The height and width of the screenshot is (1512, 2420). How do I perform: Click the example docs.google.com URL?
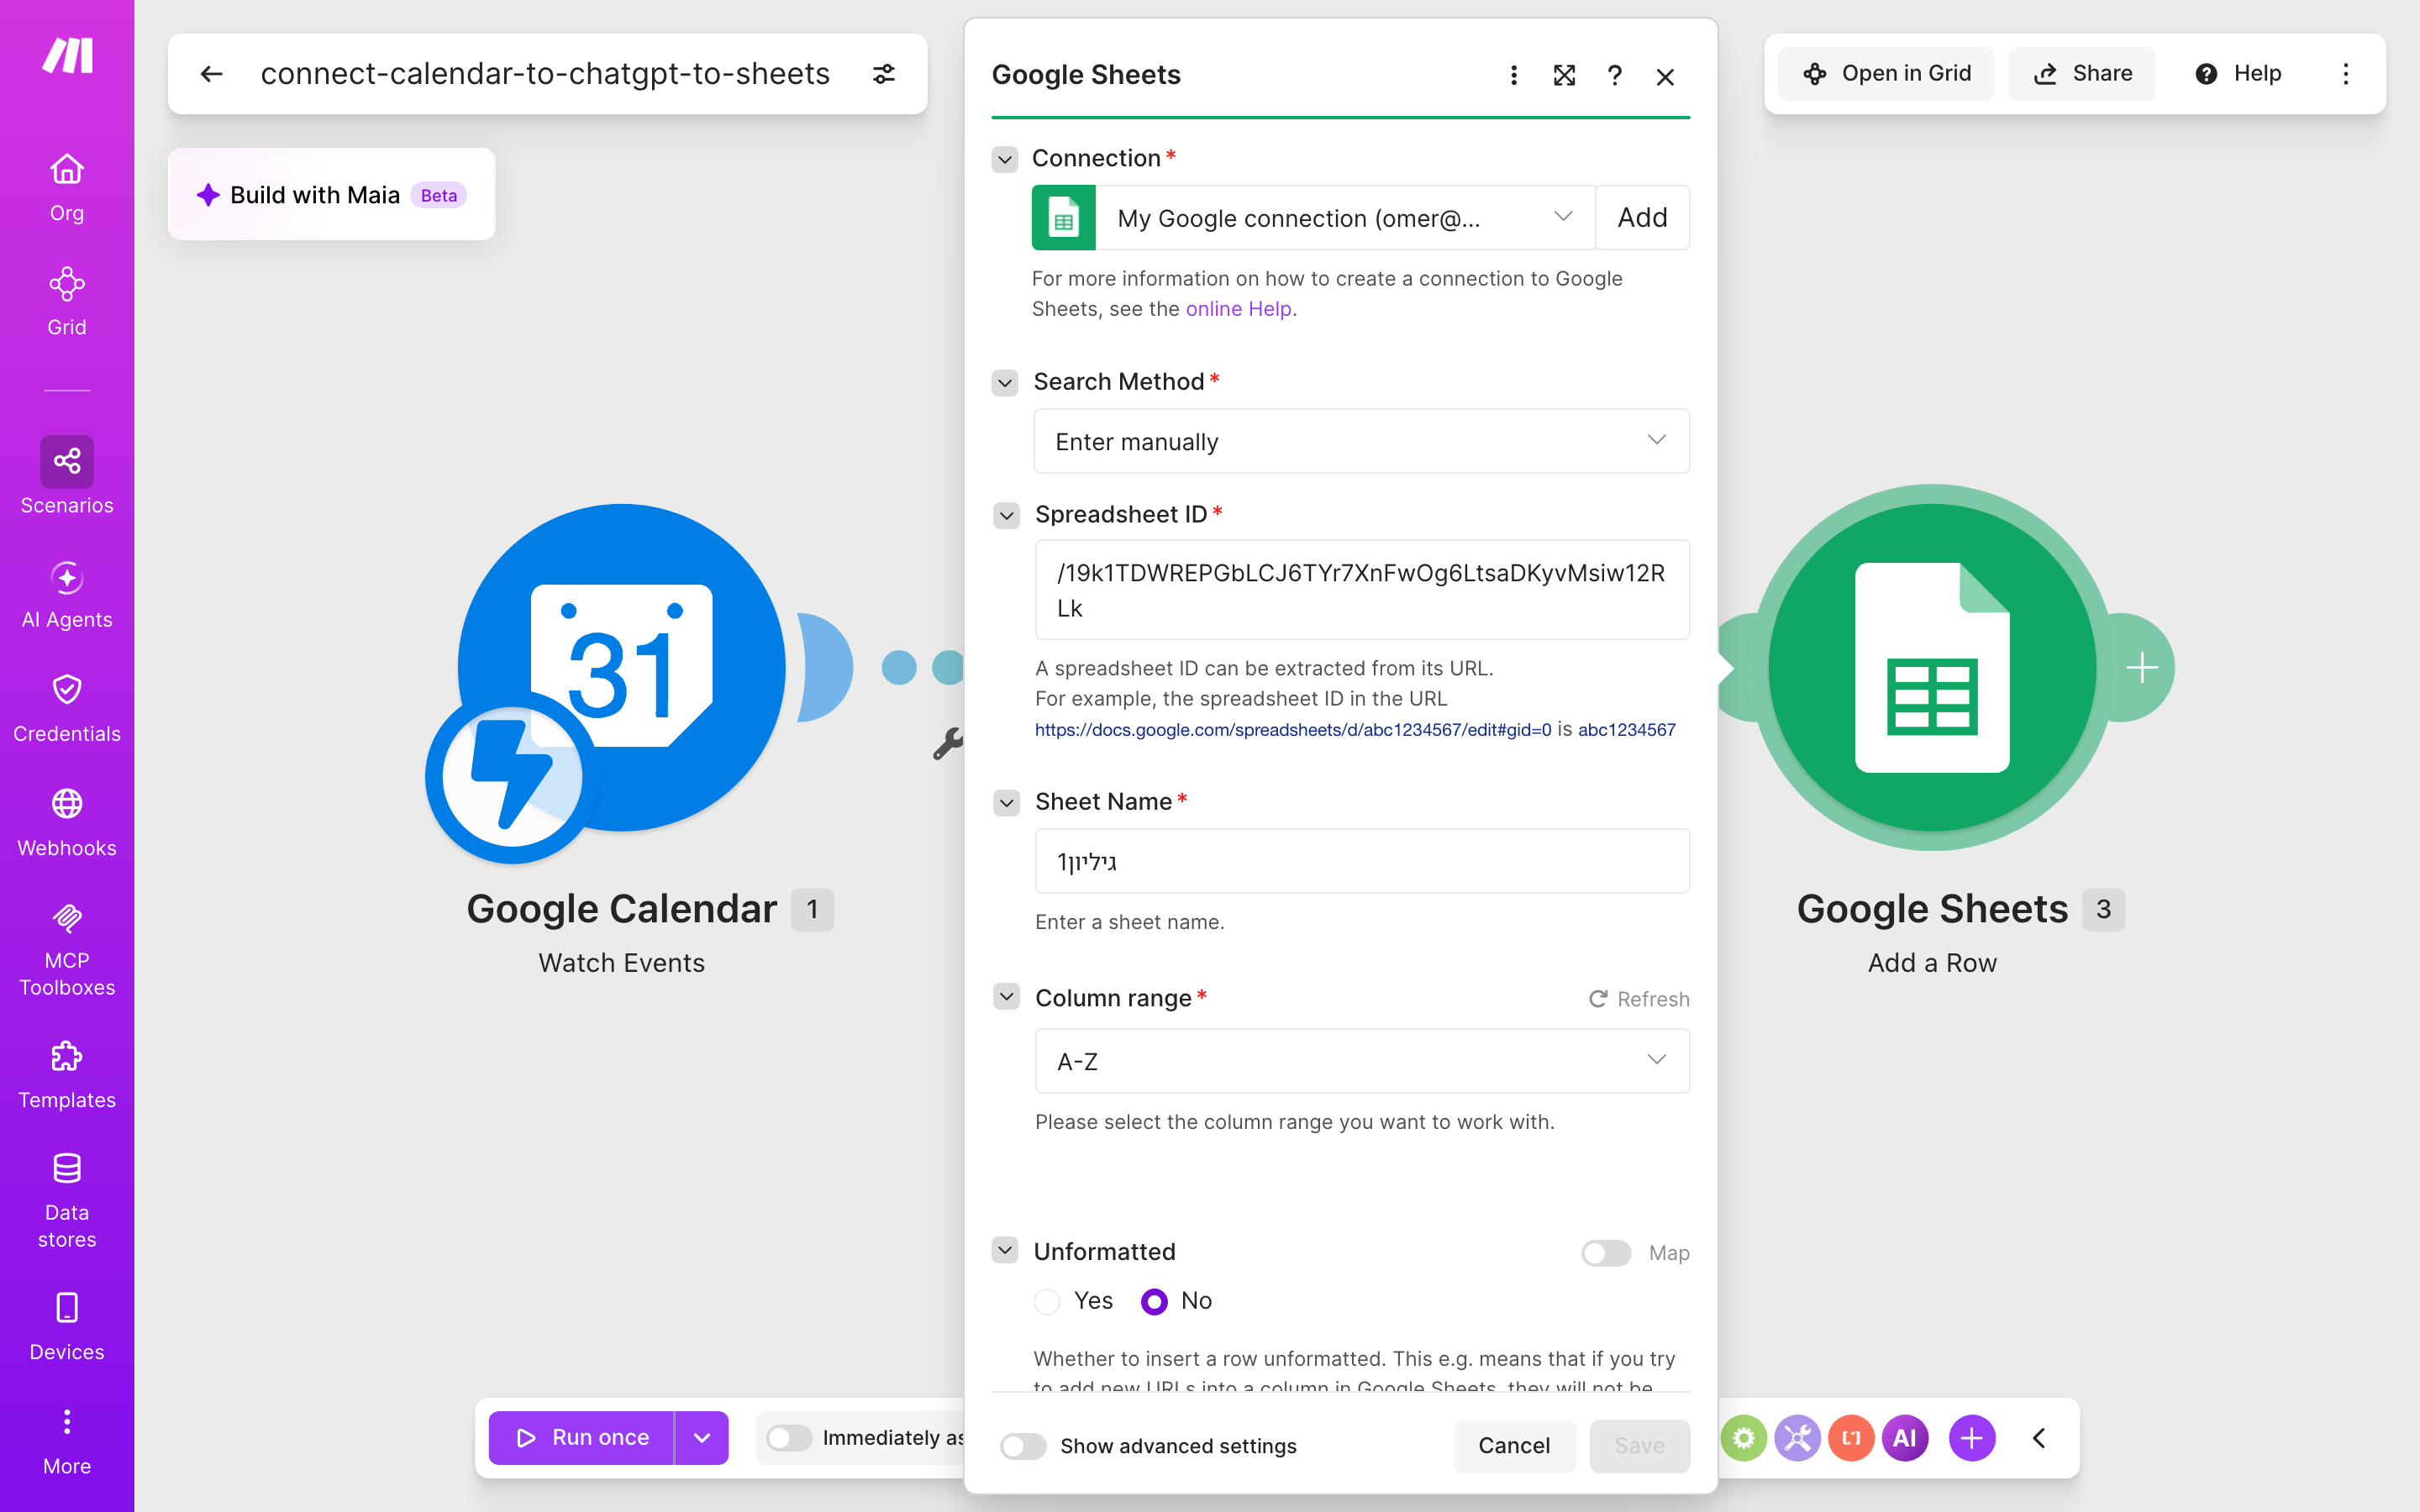[1293, 730]
